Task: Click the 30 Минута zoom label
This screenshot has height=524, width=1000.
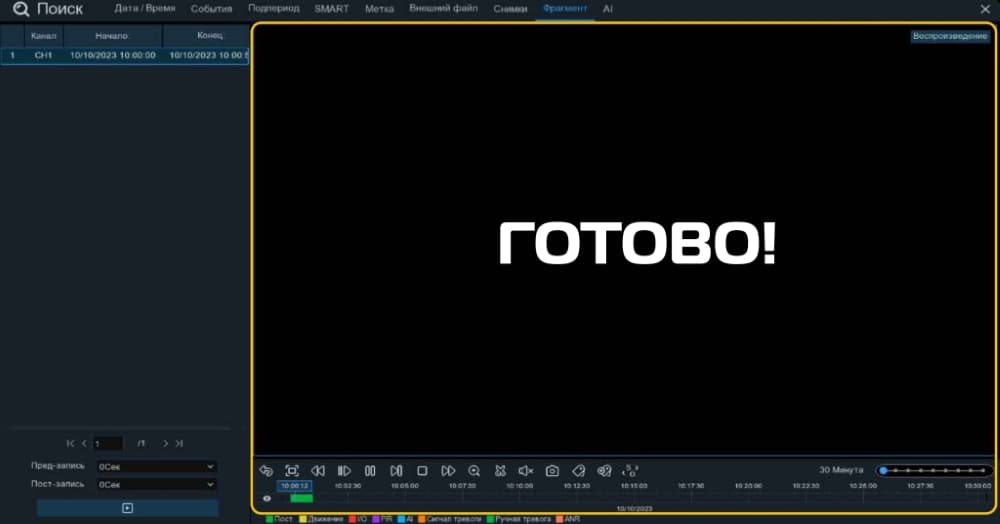Action: [x=841, y=470]
